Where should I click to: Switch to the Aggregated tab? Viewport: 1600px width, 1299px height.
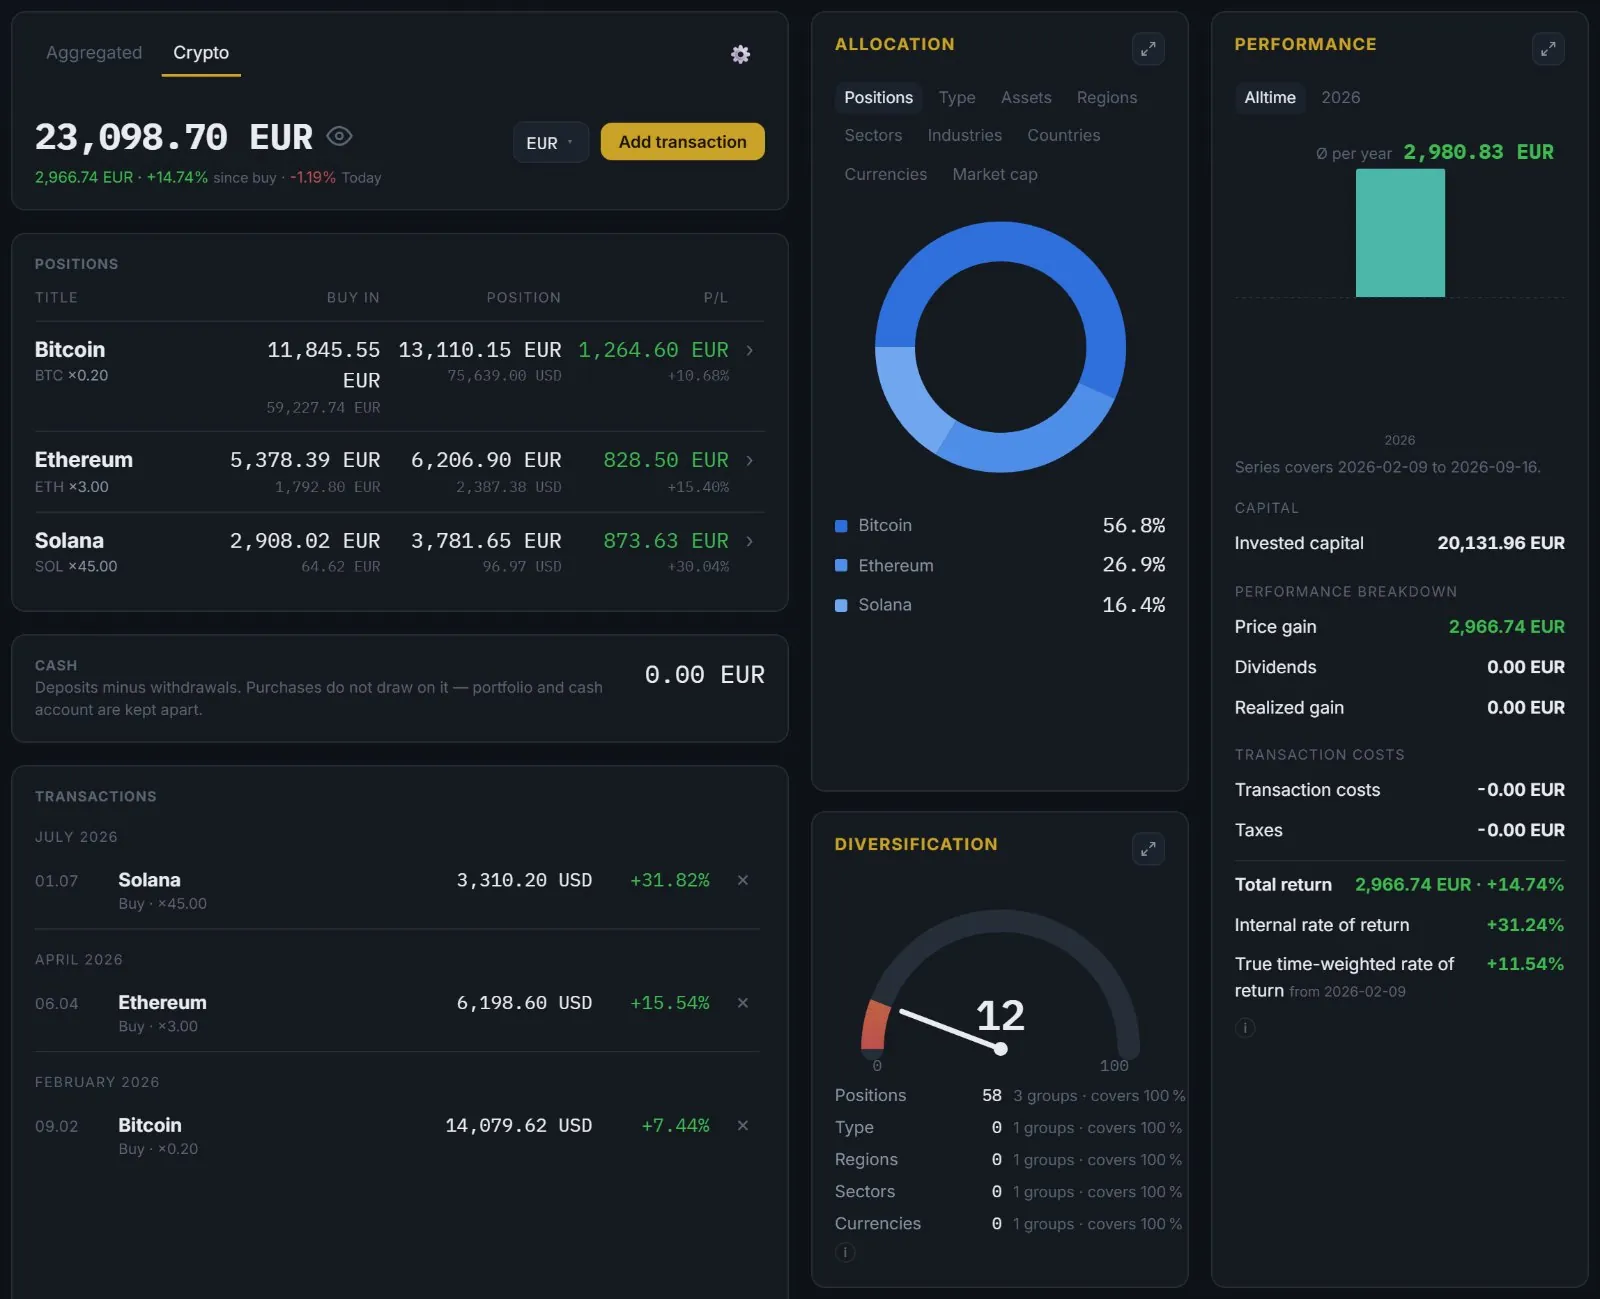[94, 52]
